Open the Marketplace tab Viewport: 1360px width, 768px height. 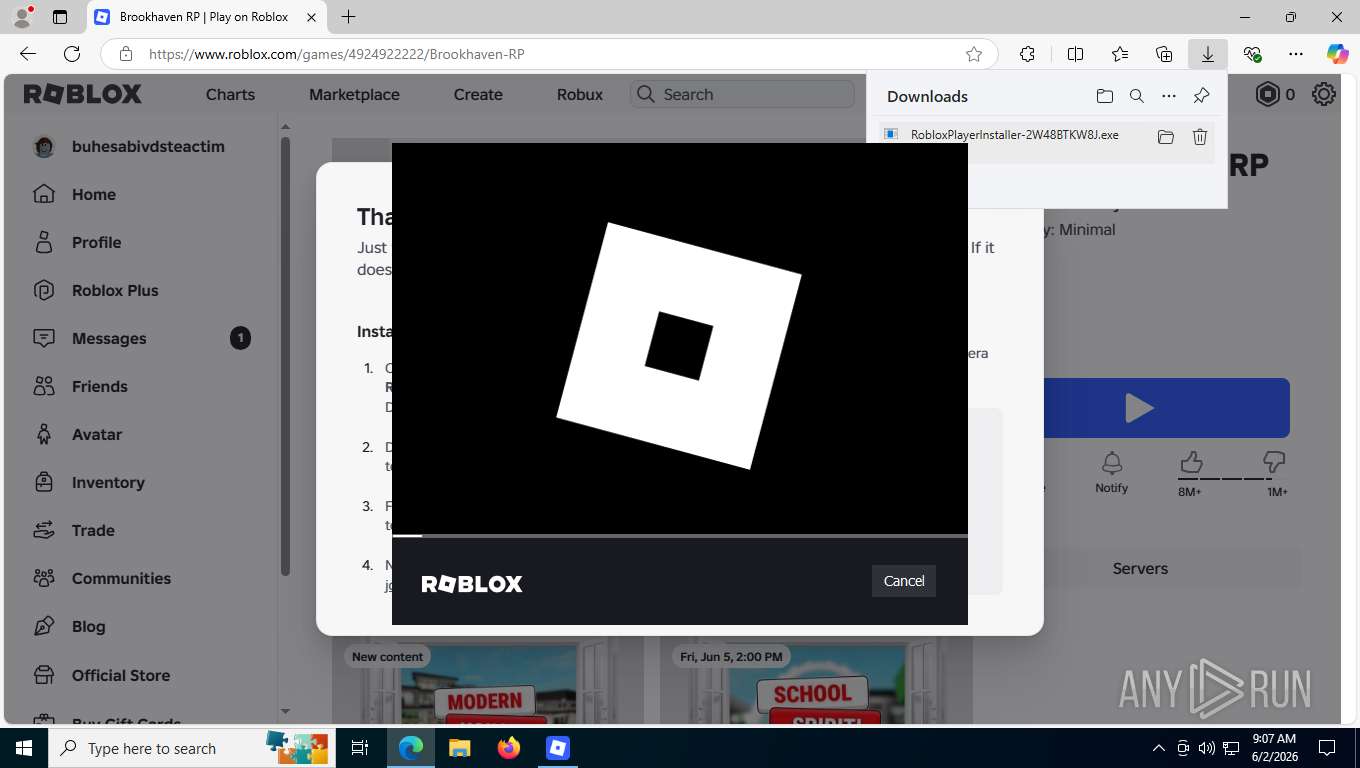[354, 94]
